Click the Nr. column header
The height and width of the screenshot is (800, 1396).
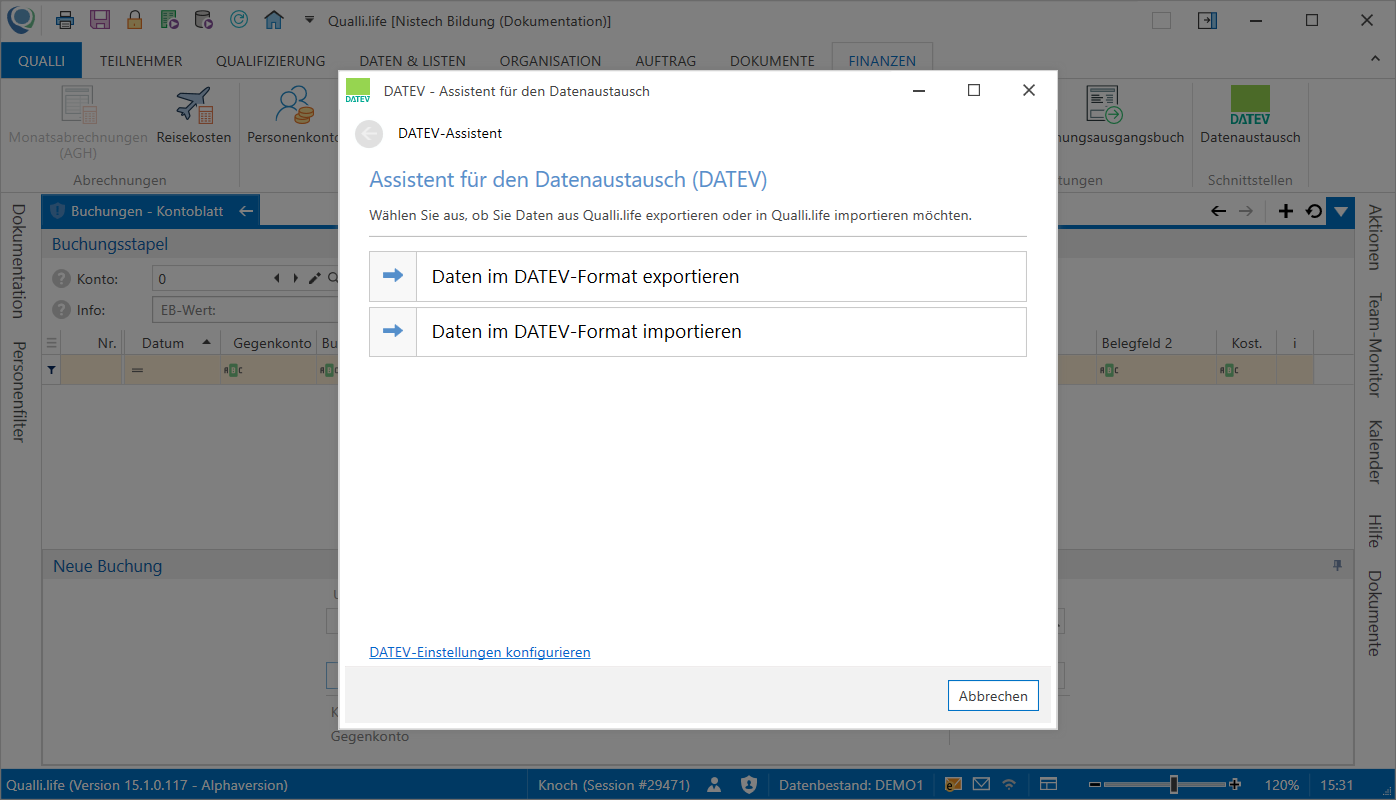pos(93,343)
